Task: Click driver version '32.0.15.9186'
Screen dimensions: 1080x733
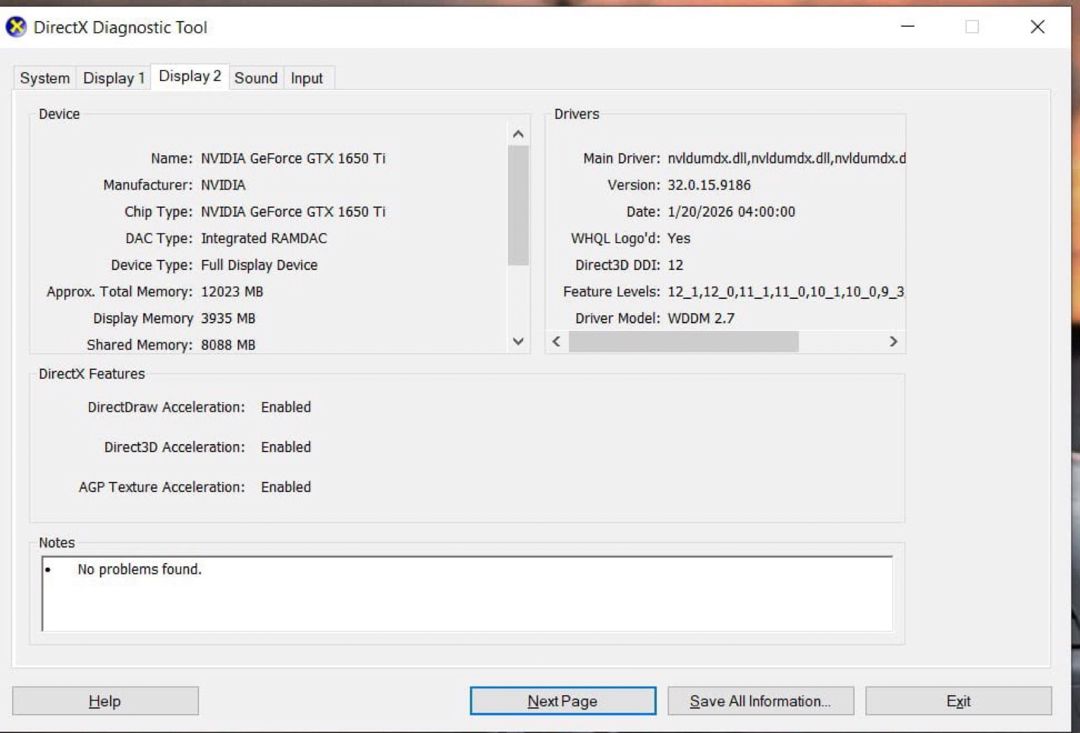Action: pyautogui.click(x=709, y=185)
